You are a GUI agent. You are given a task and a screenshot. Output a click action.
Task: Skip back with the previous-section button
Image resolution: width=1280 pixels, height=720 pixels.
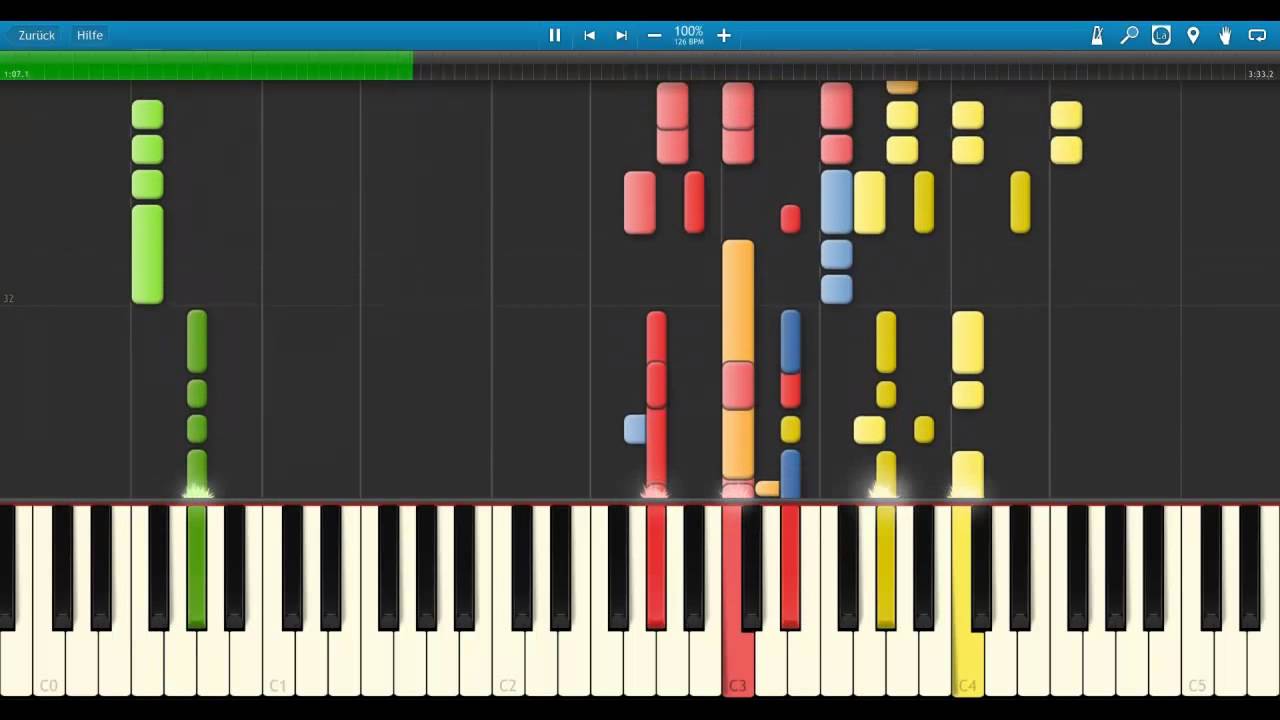(590, 35)
